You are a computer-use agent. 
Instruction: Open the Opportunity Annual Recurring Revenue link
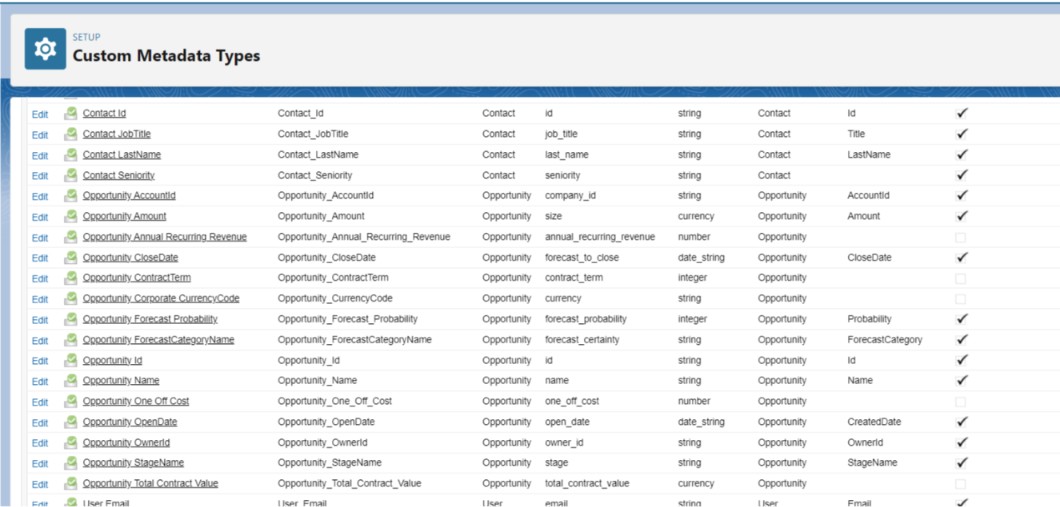[164, 237]
